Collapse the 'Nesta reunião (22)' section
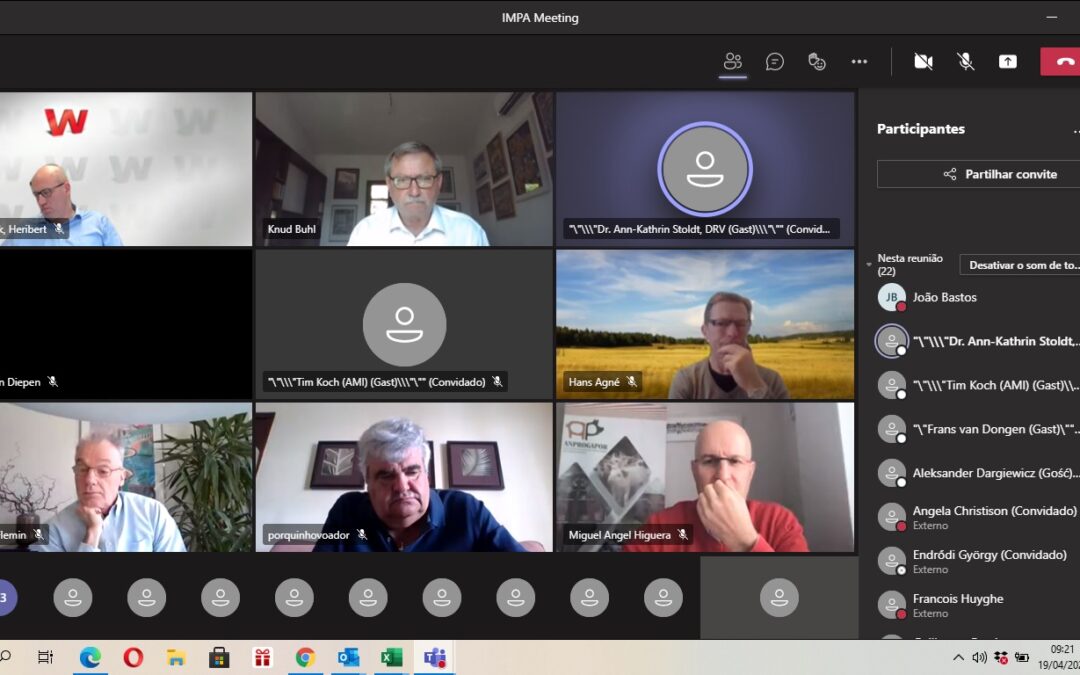Image resolution: width=1080 pixels, height=675 pixels. click(x=869, y=264)
